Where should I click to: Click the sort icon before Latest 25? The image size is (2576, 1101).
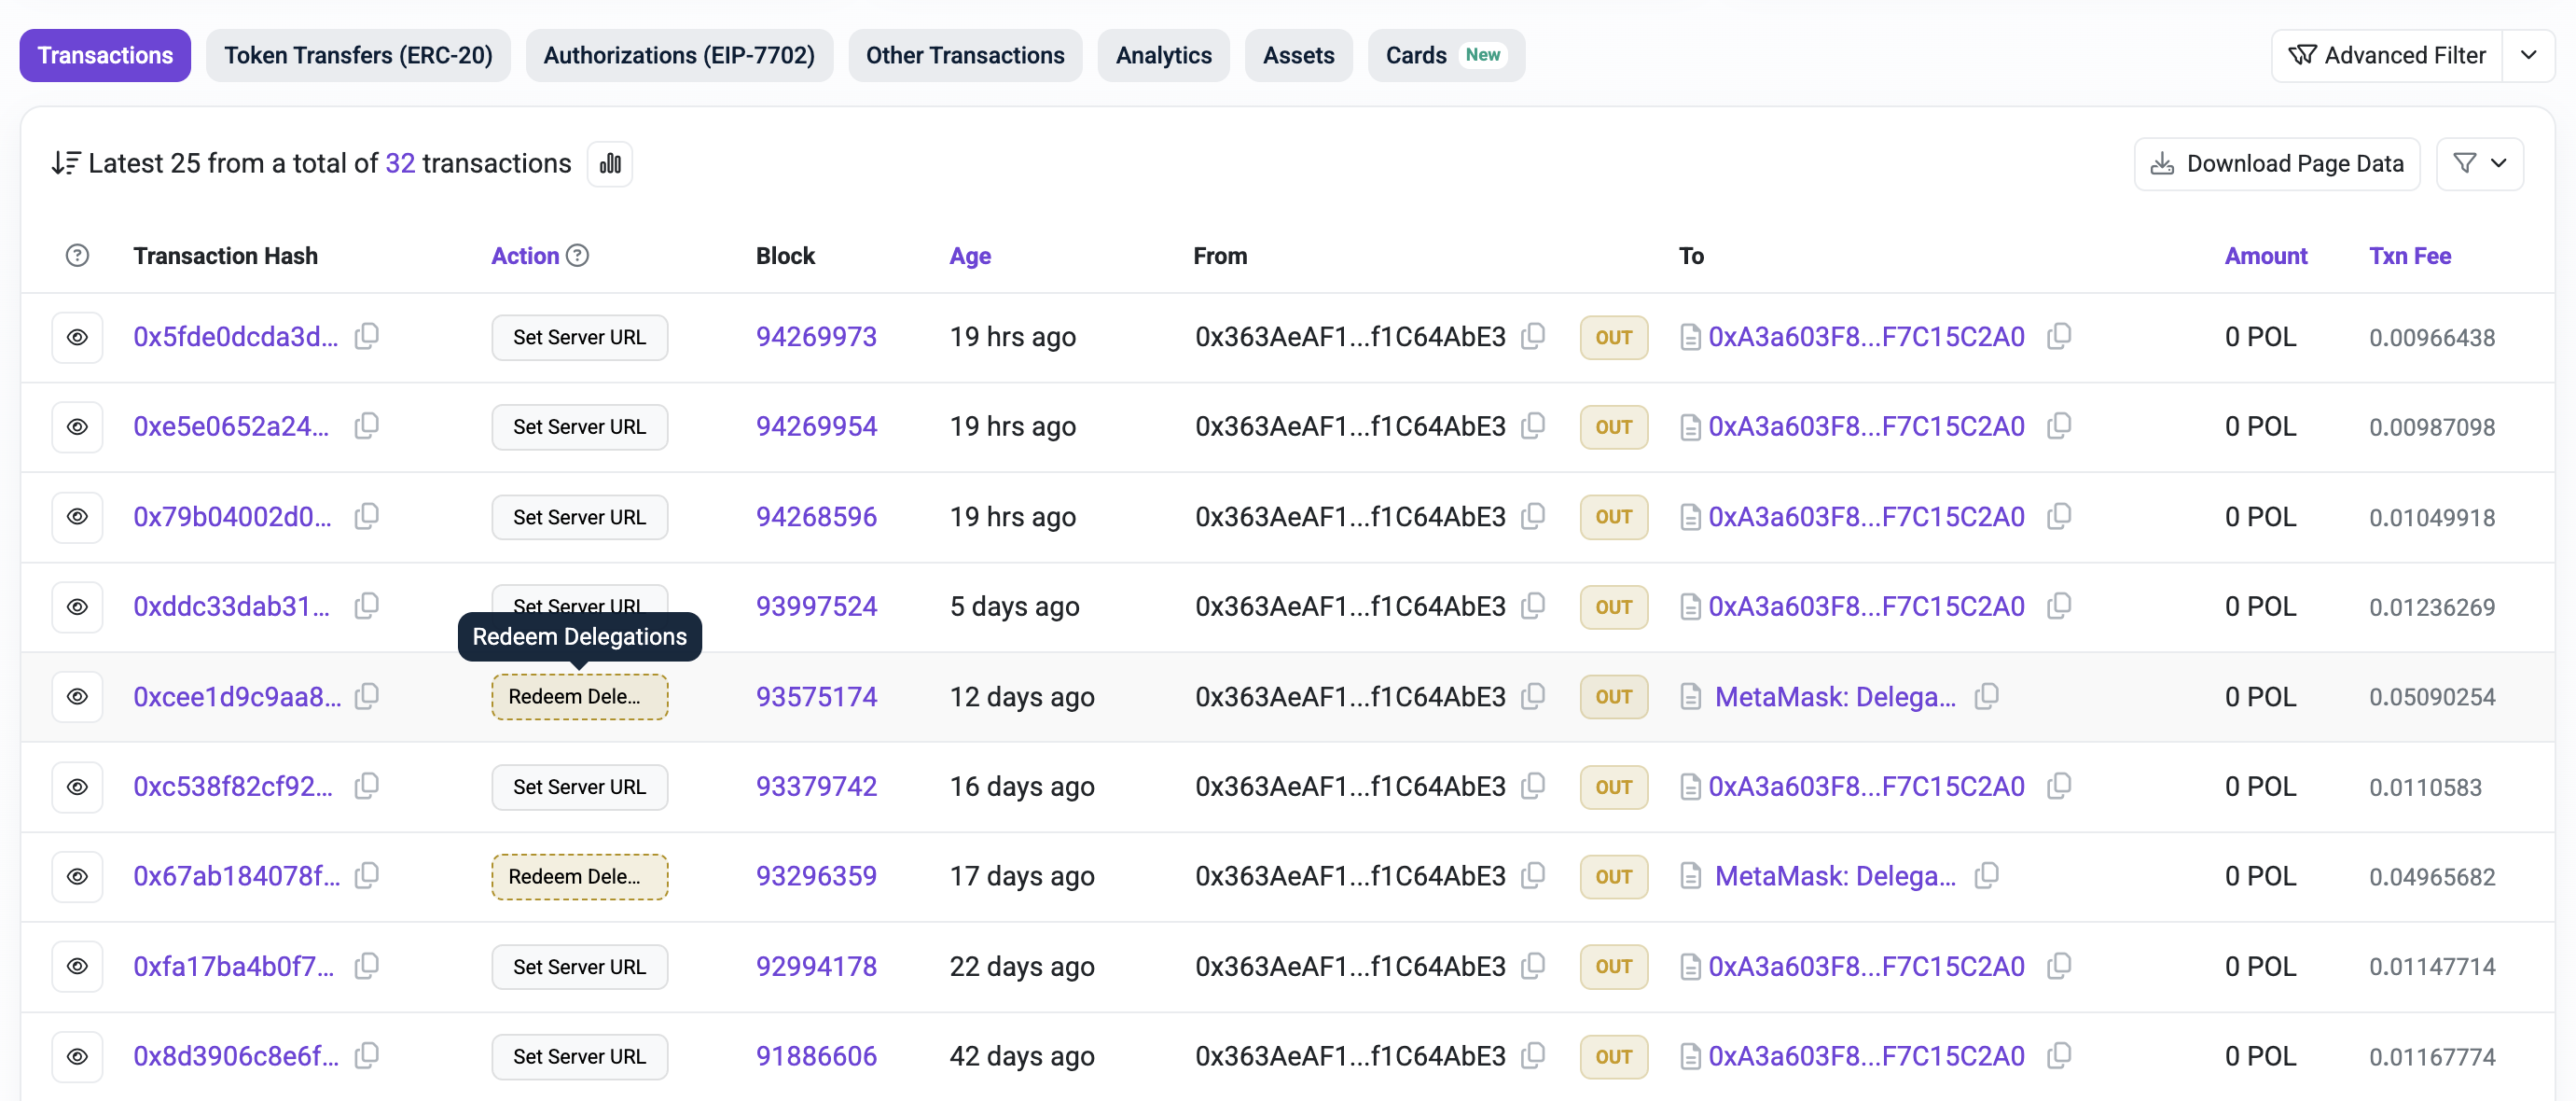click(x=66, y=163)
